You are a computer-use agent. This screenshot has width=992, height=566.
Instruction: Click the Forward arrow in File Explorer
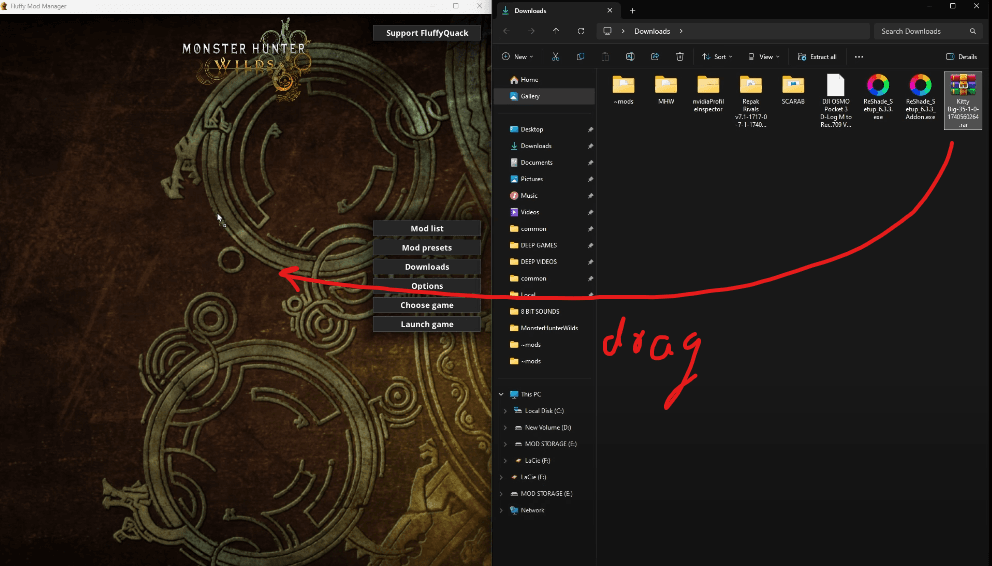531,31
